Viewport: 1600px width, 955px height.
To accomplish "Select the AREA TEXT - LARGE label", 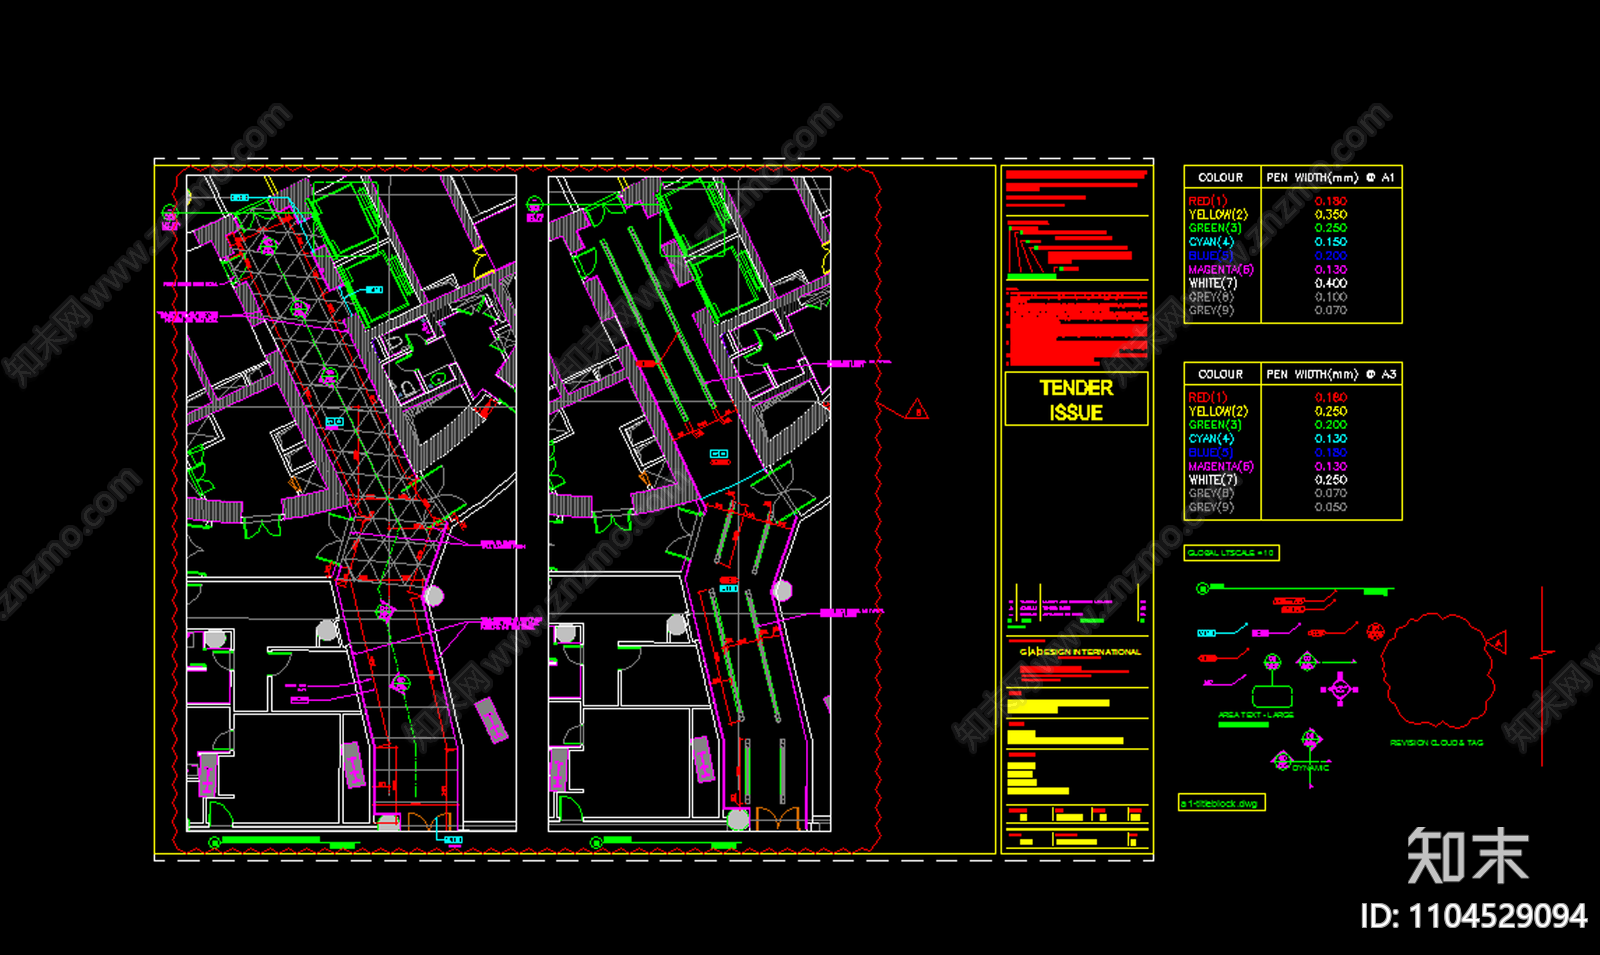I will (1256, 715).
